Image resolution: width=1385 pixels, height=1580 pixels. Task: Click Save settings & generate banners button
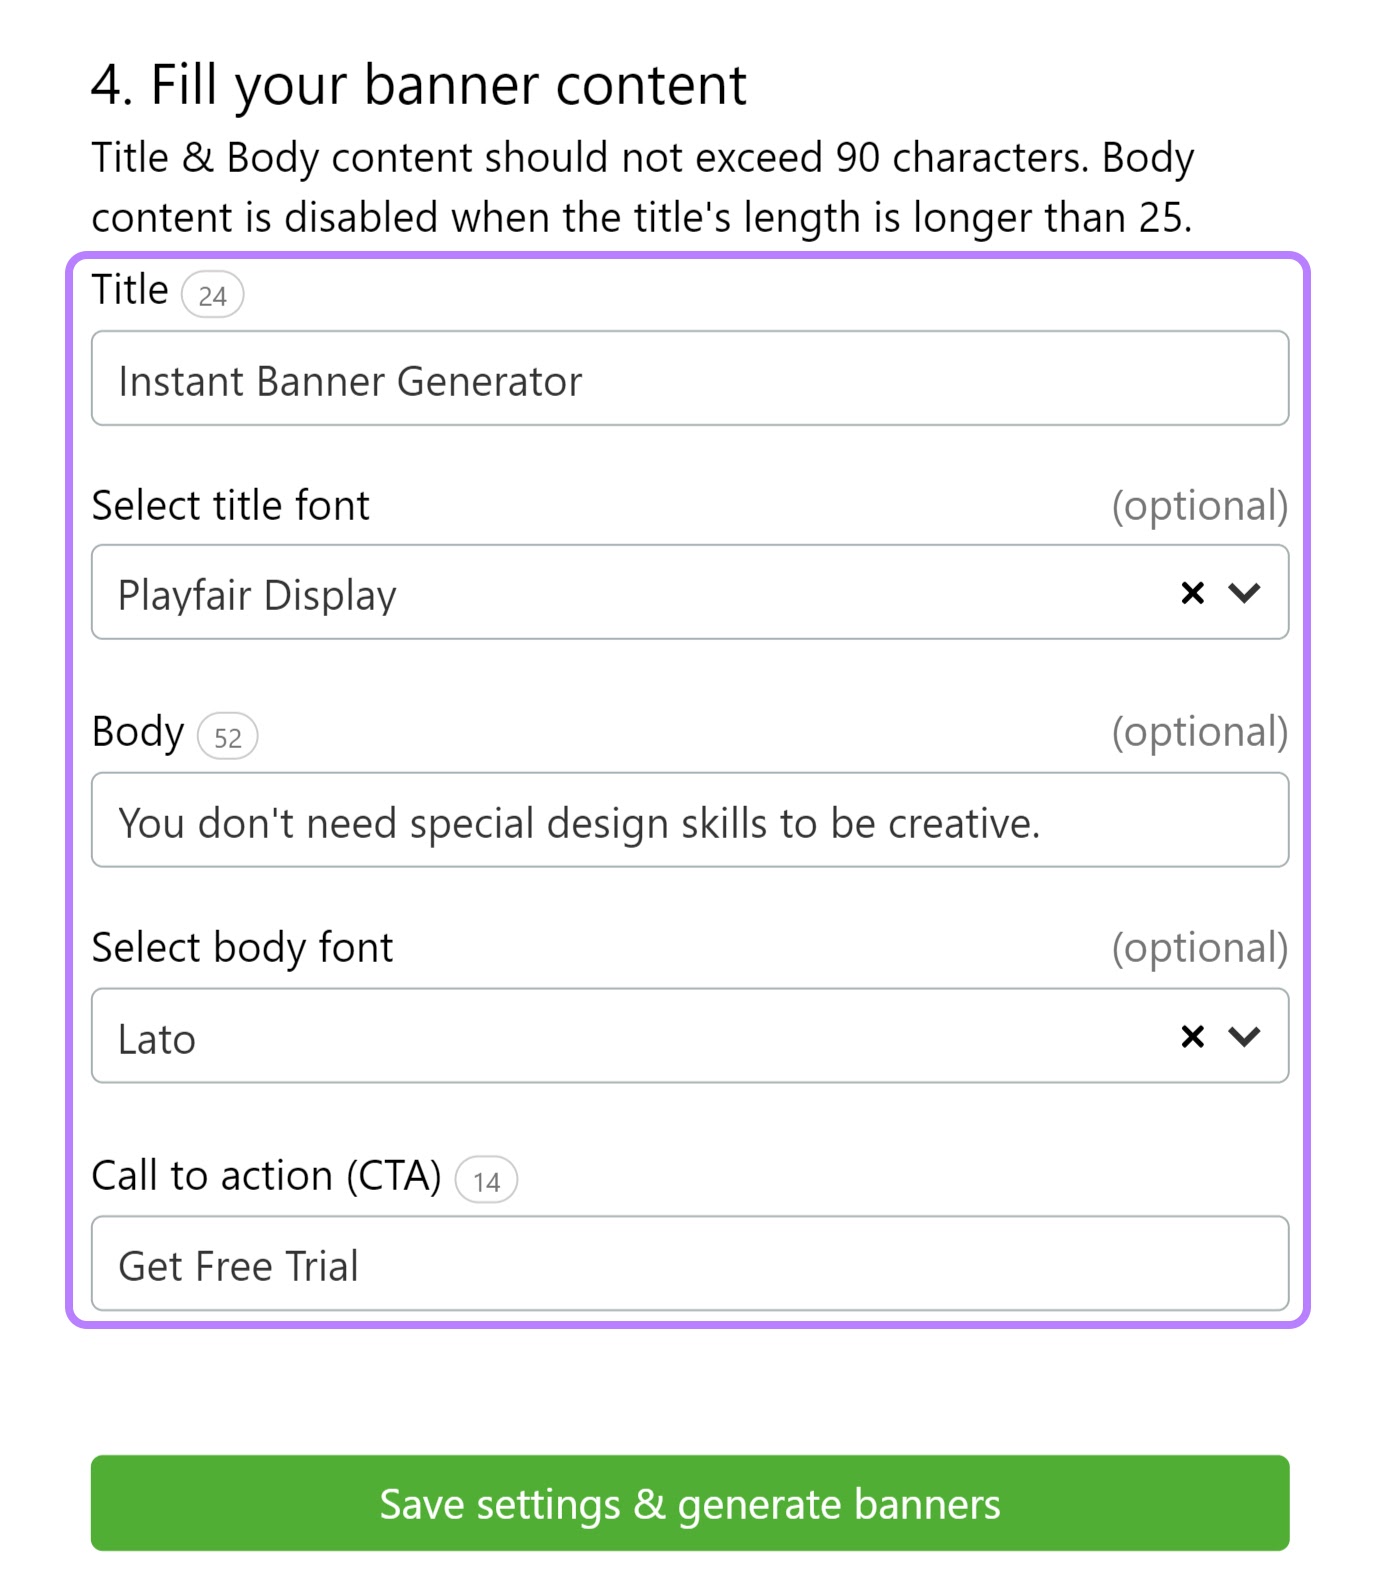[x=690, y=1503]
